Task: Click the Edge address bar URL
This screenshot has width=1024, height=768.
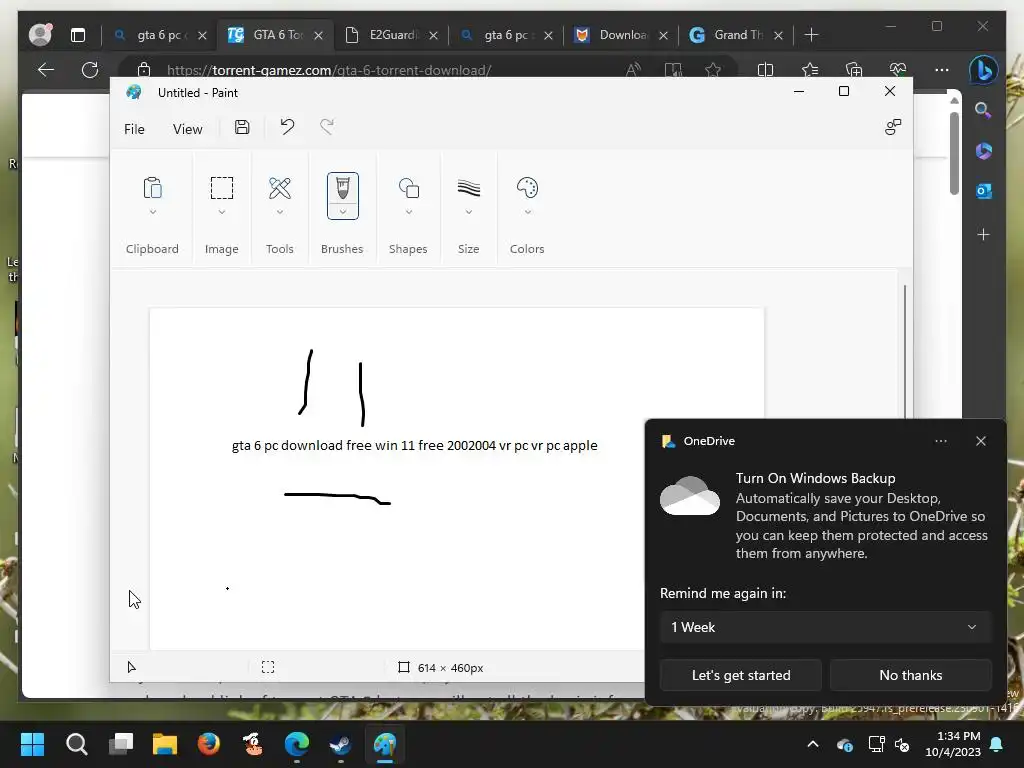Action: point(329,70)
